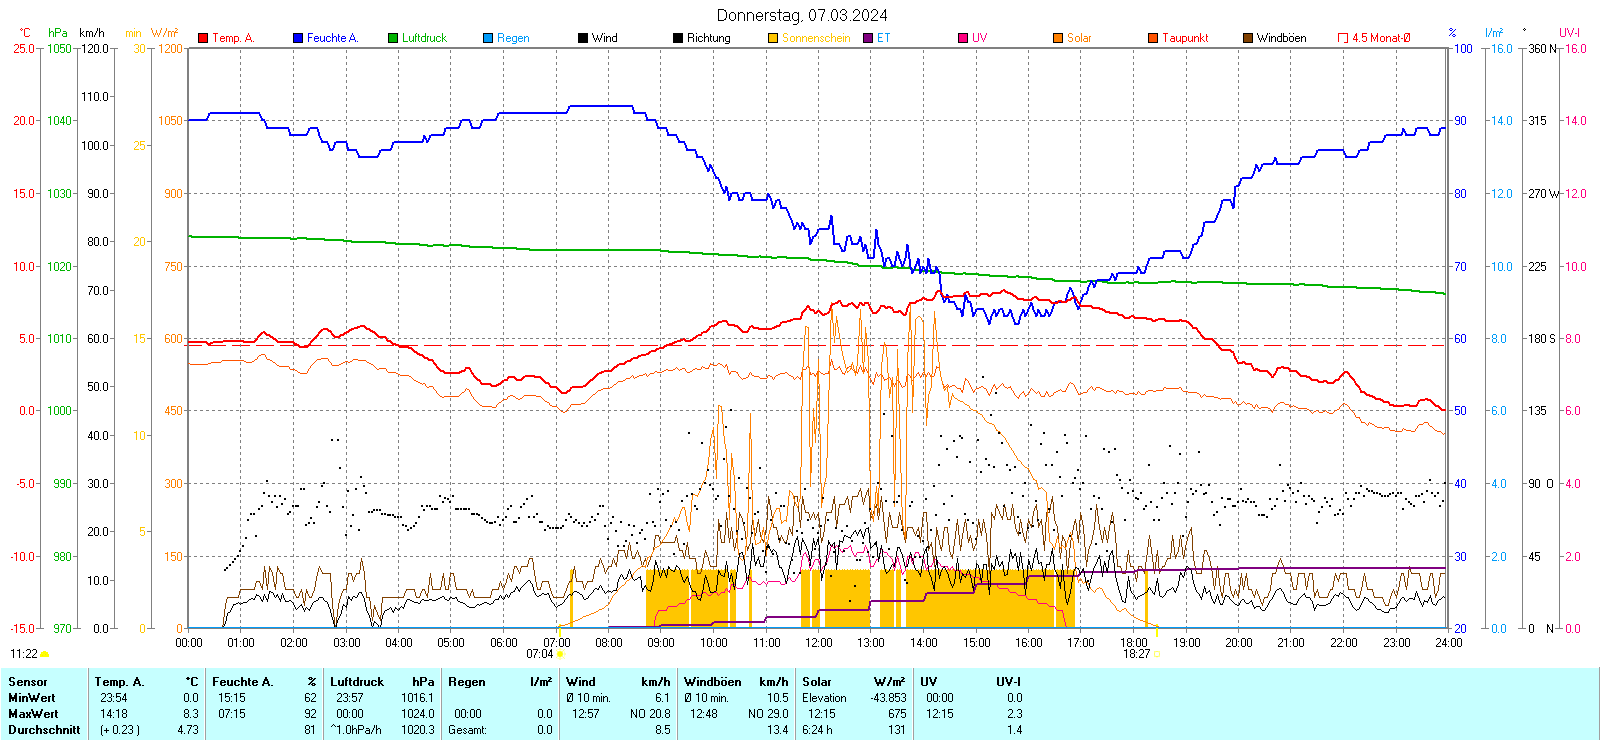Click the red Temp. A. legend square
Viewport: 1600px width, 740px height.
click(203, 38)
